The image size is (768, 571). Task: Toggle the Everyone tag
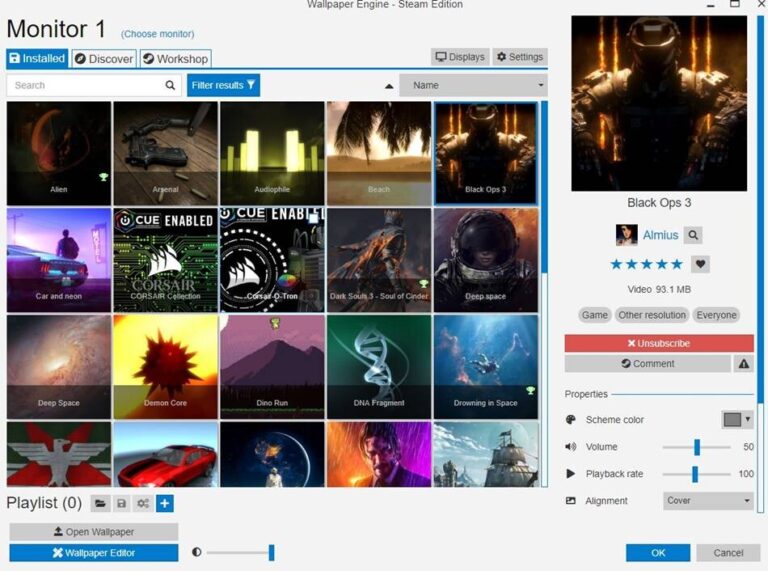716,315
